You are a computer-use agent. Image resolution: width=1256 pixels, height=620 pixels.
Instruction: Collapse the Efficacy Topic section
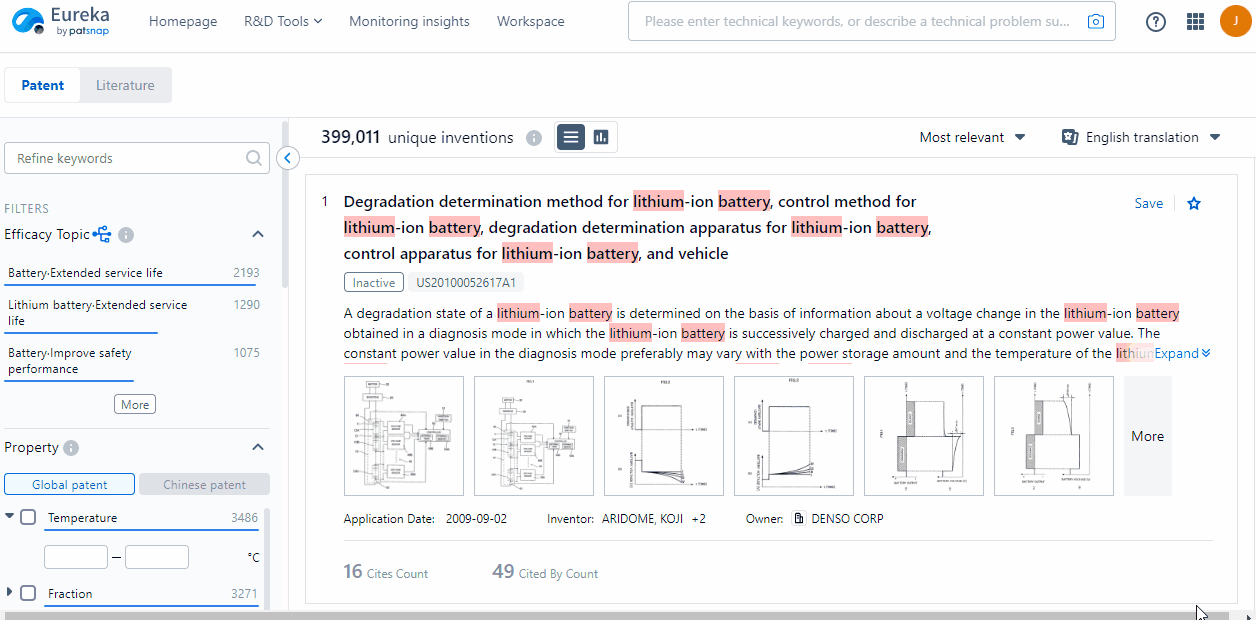[257, 234]
